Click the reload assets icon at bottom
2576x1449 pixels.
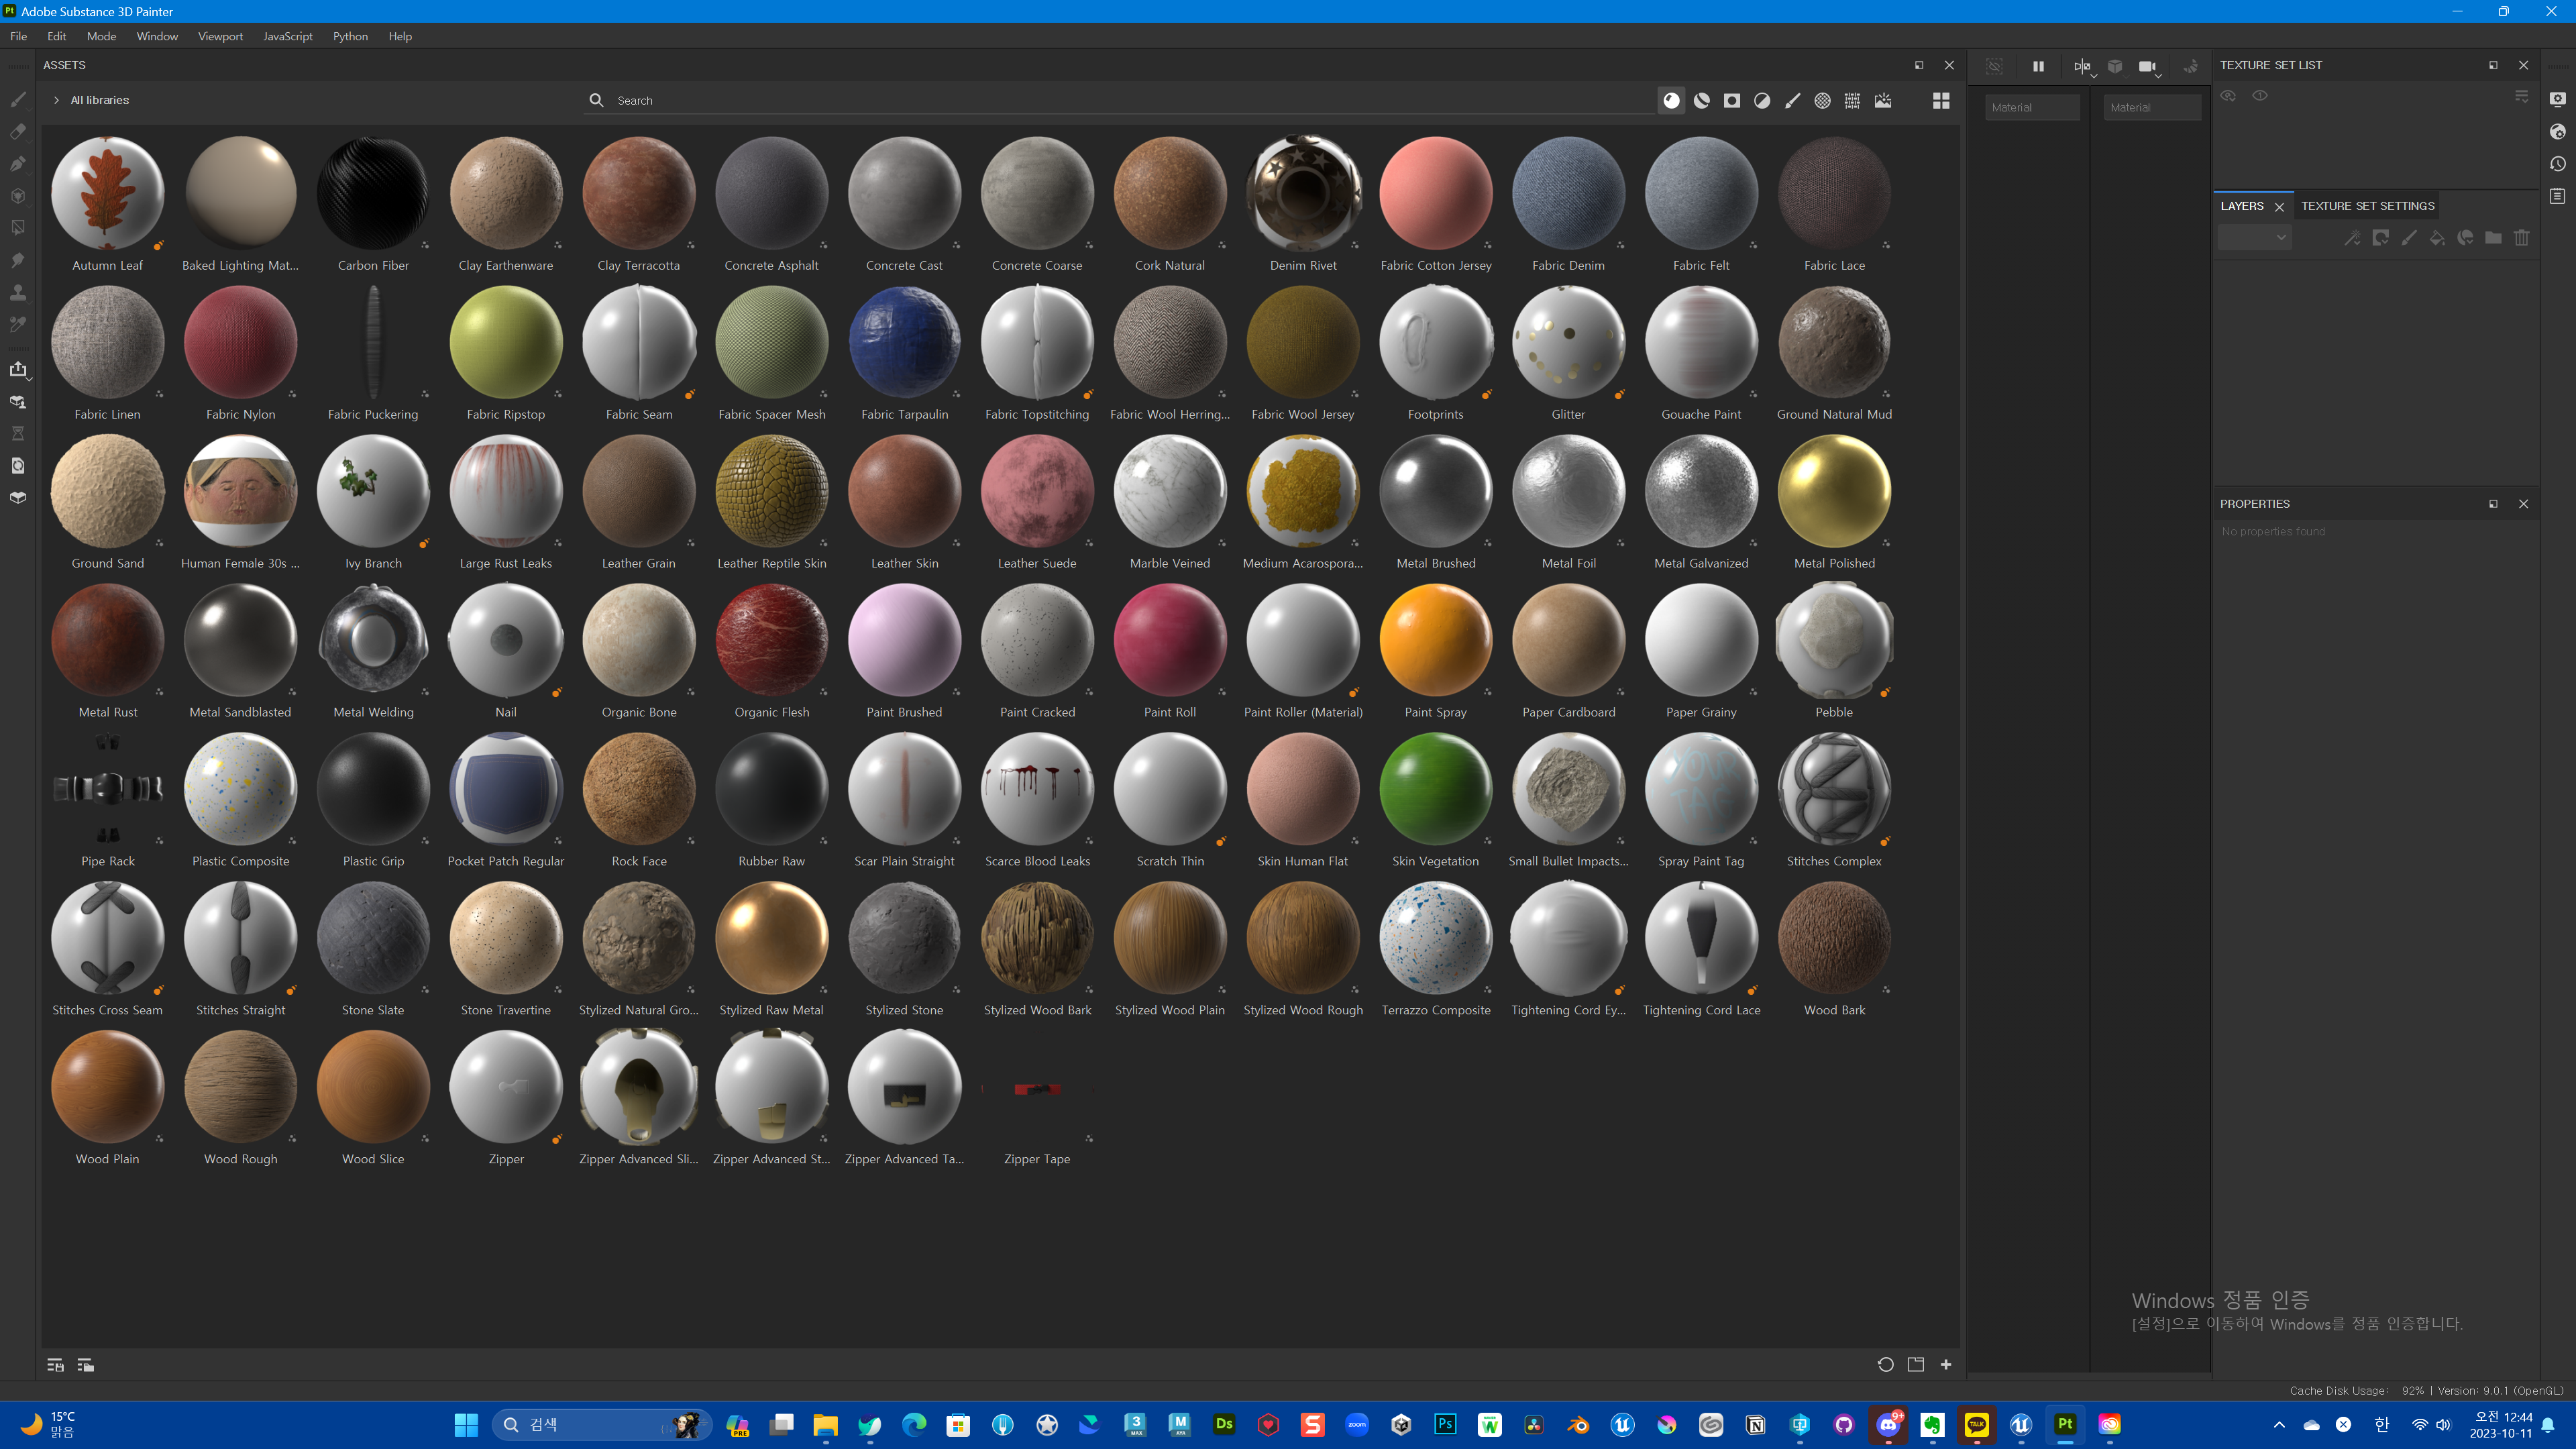[x=1885, y=1364]
